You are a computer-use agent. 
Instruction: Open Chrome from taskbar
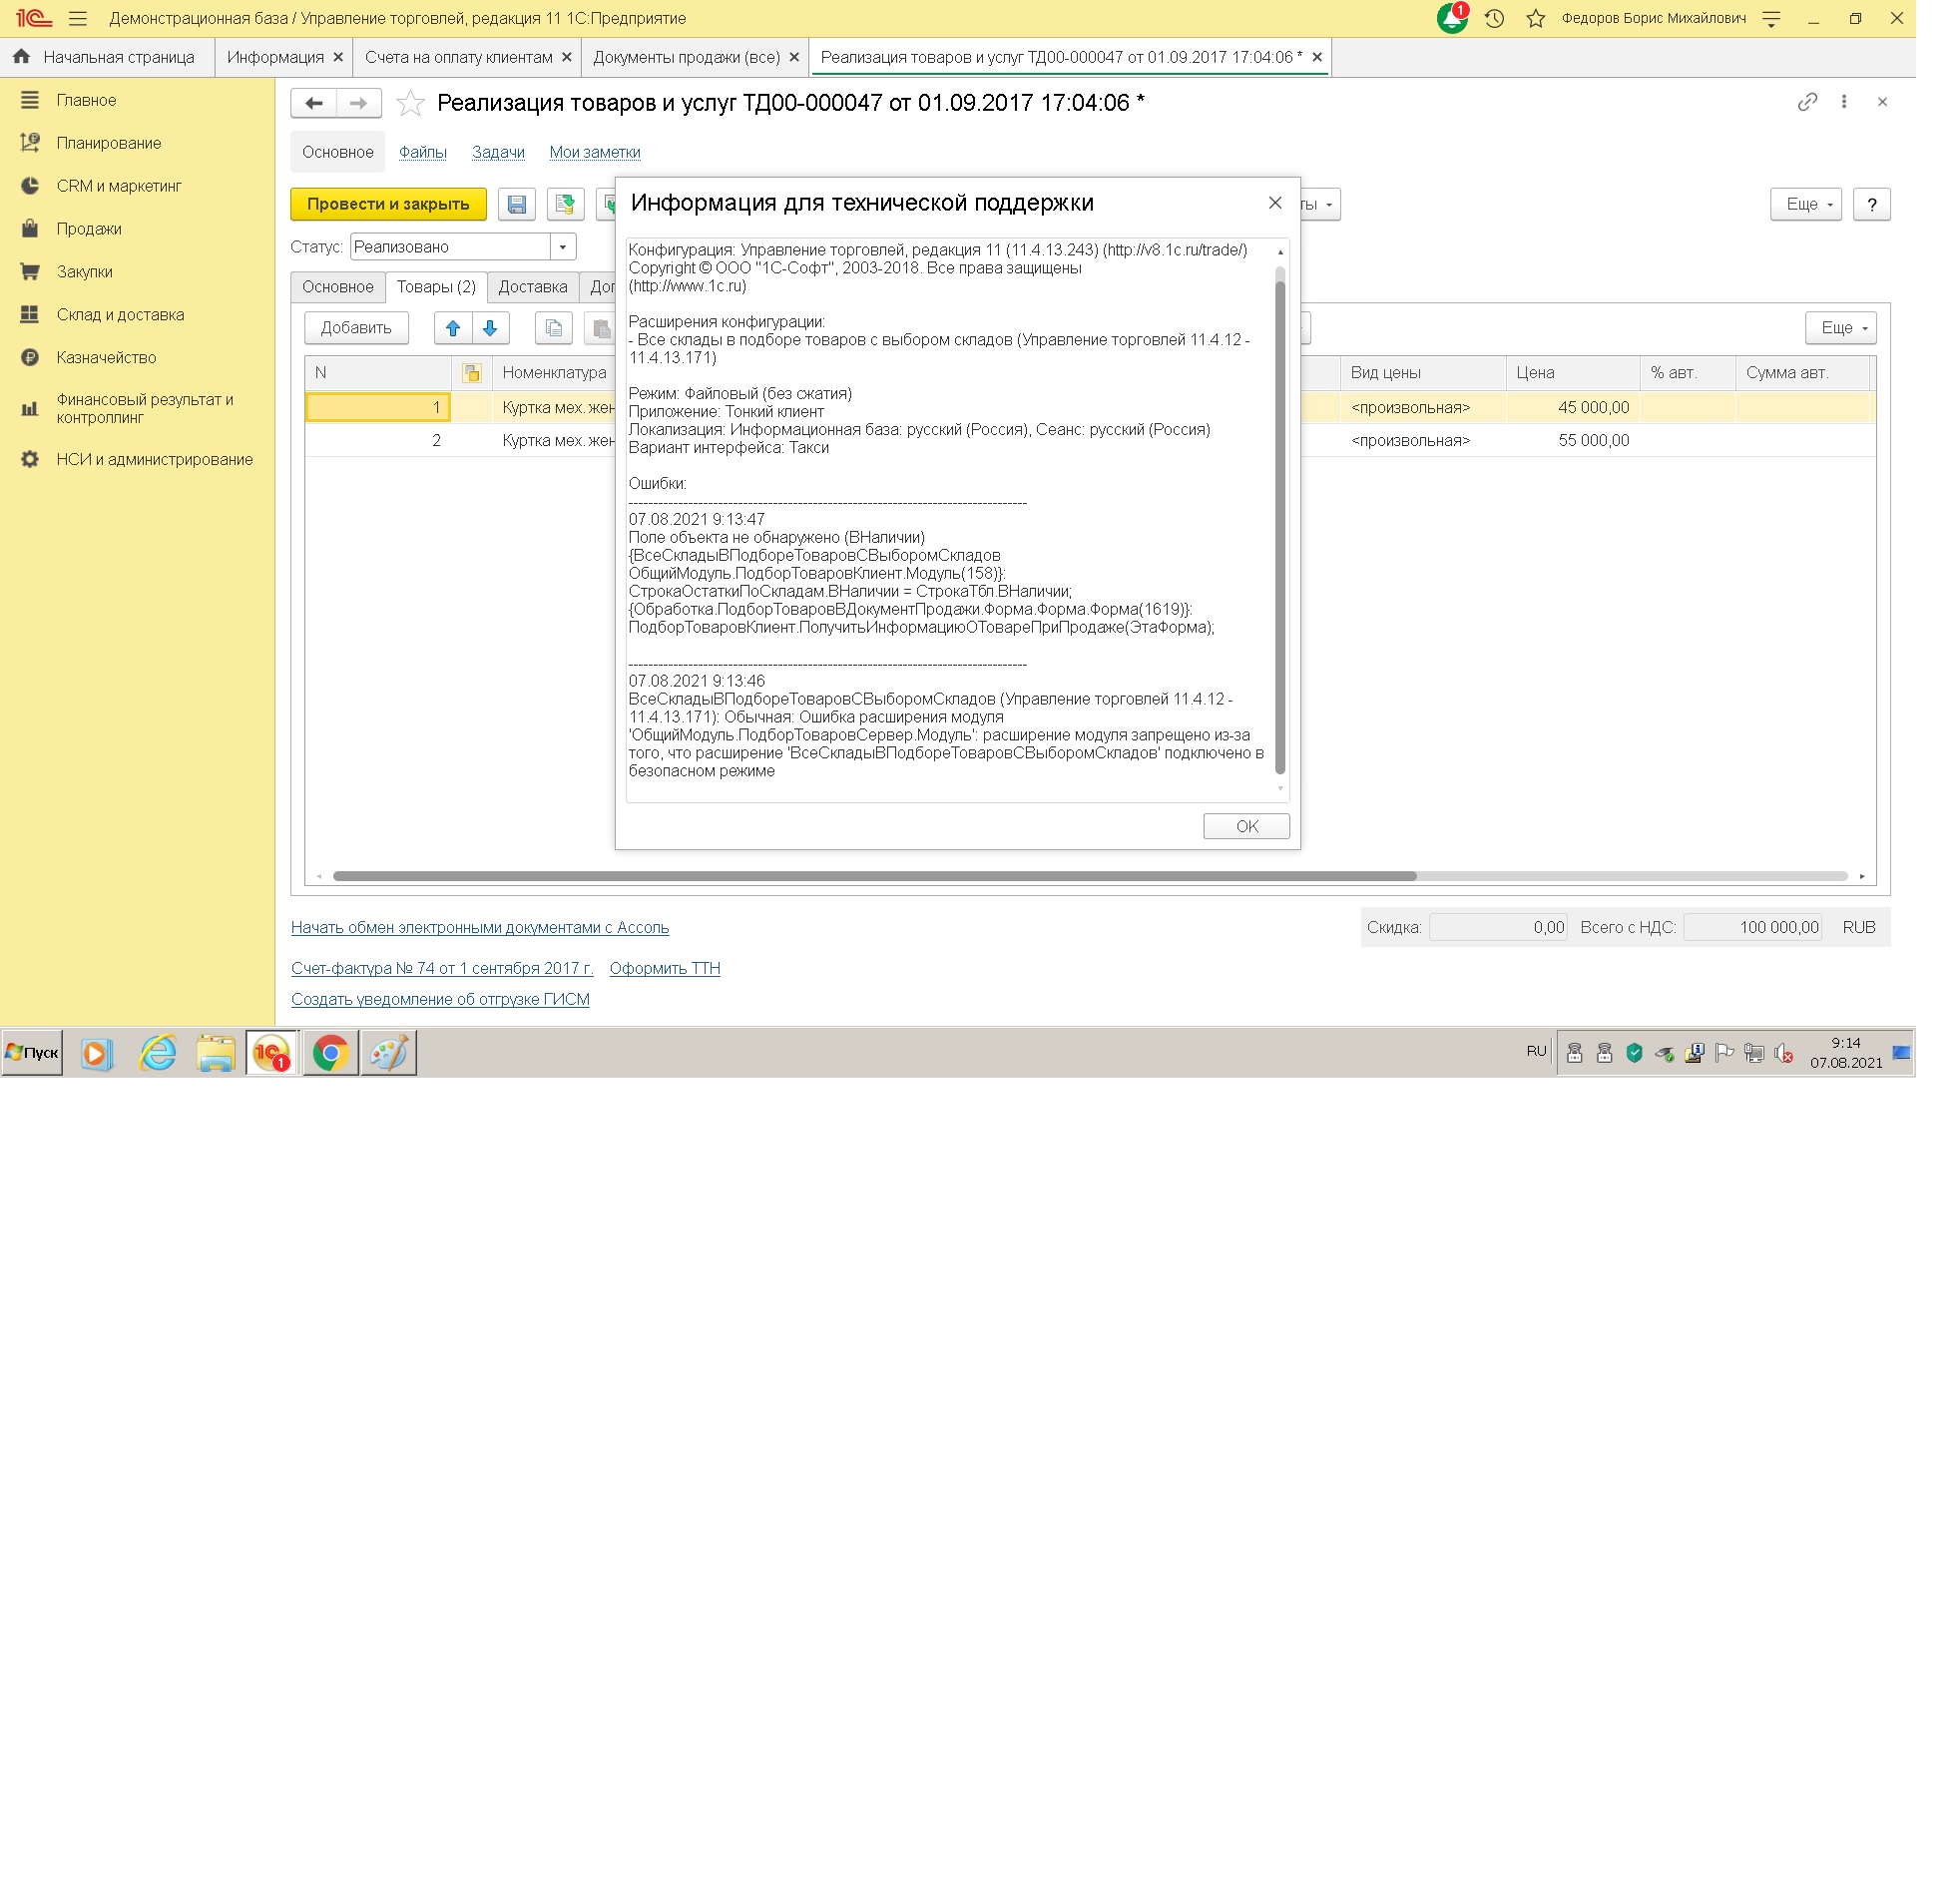[330, 1053]
